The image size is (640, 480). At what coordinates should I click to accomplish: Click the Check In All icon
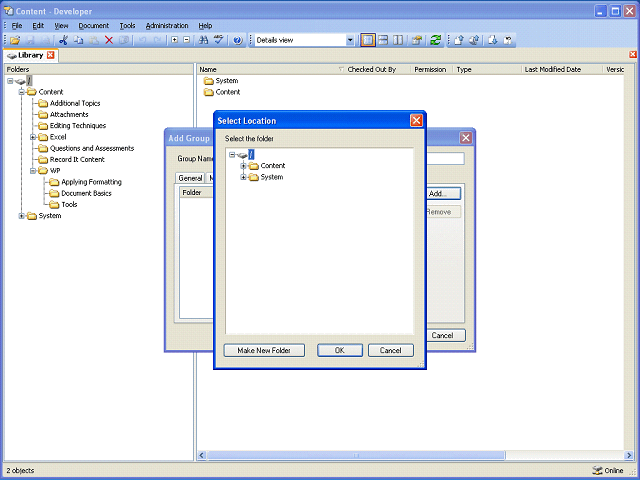[x=474, y=40]
